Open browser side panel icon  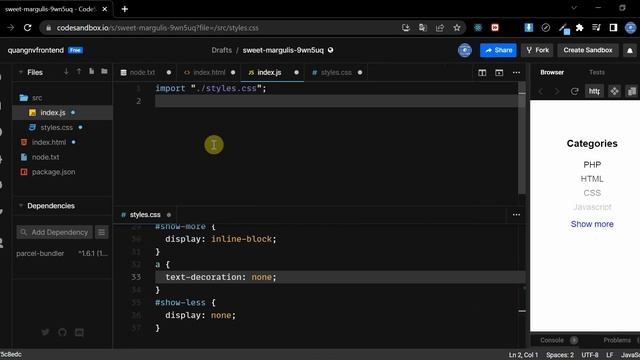click(613, 28)
